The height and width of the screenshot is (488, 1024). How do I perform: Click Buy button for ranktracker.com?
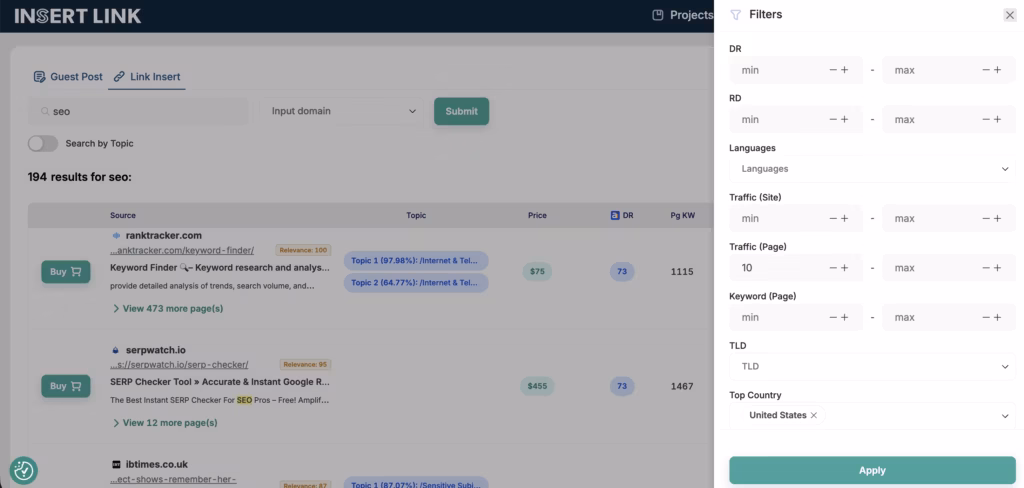click(x=65, y=271)
